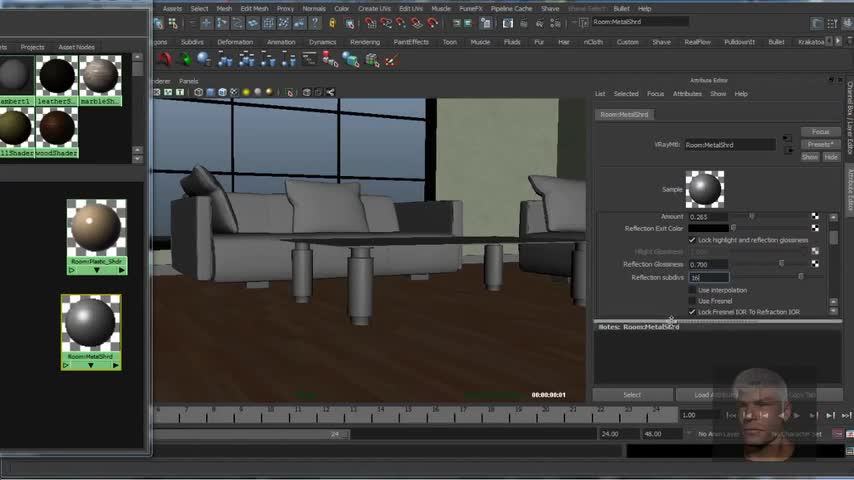854x480 pixels.
Task: Enable the Use interpolation checkbox
Action: click(x=692, y=290)
